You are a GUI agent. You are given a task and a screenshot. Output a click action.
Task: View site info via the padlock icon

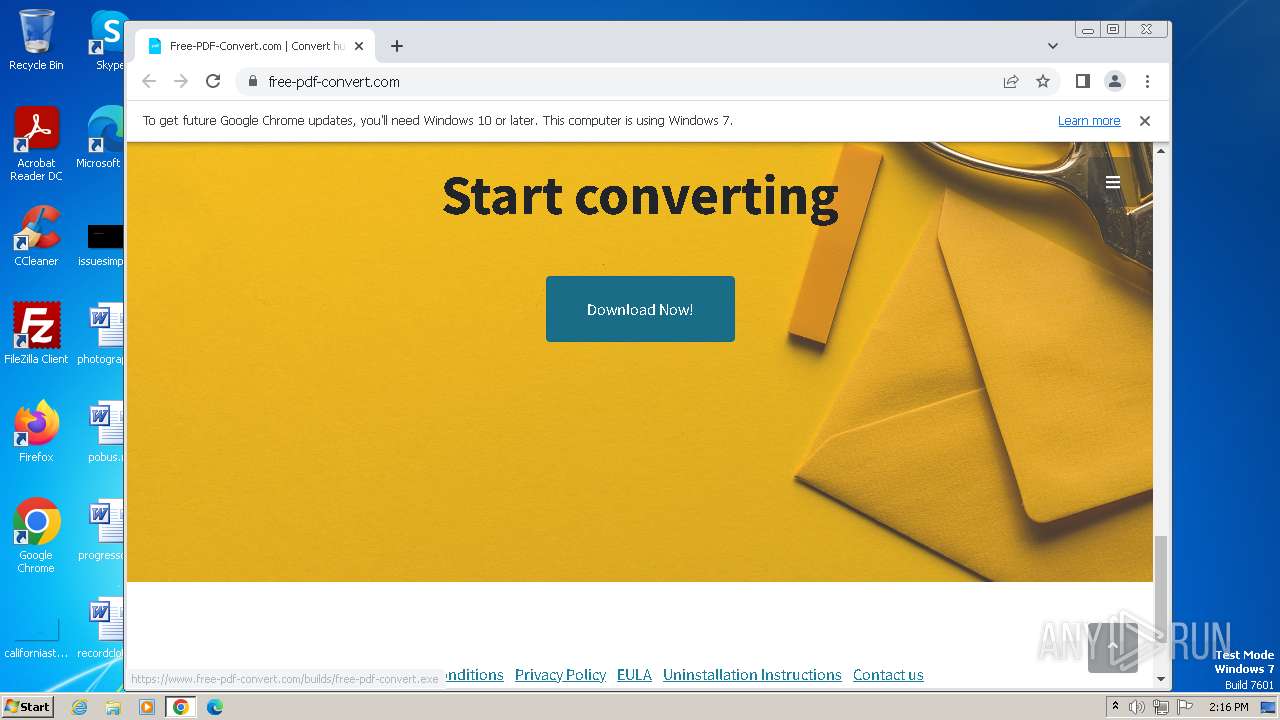[253, 81]
